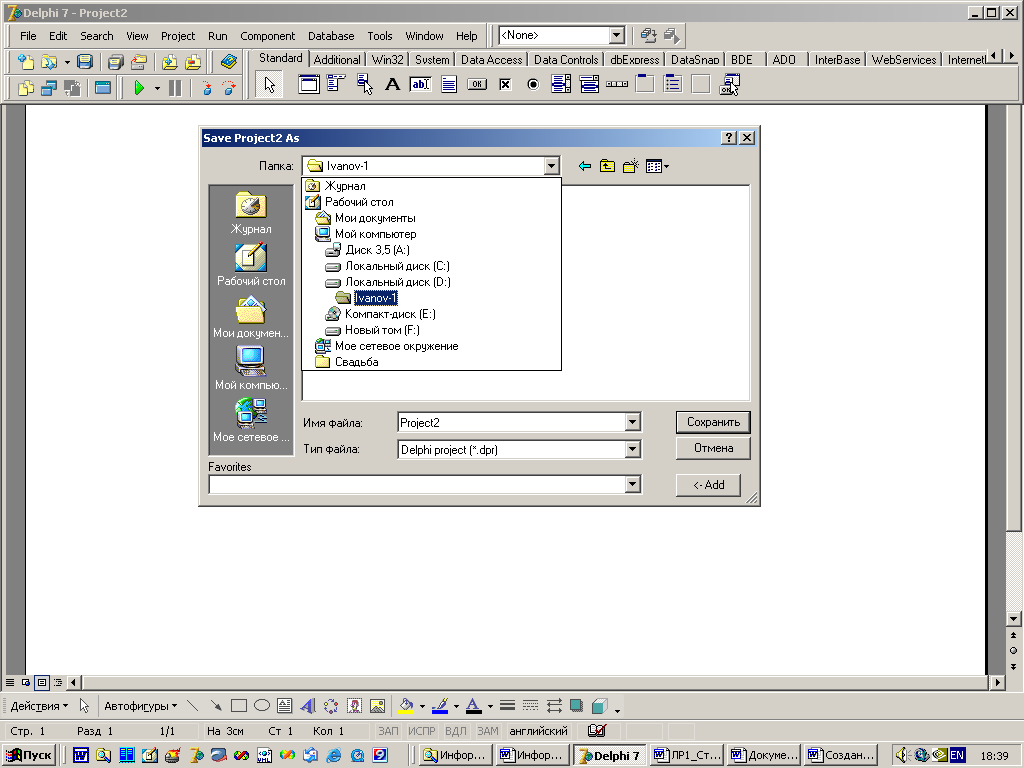Click into the Имя файла text field
Screen dimensions: 1024x768
[511, 423]
